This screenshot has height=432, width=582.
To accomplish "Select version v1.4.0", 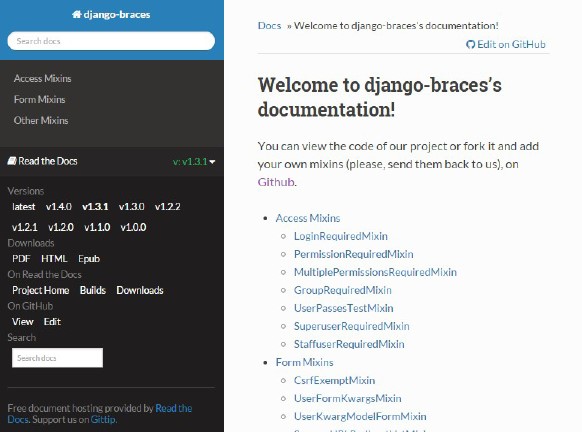I will (x=59, y=207).
